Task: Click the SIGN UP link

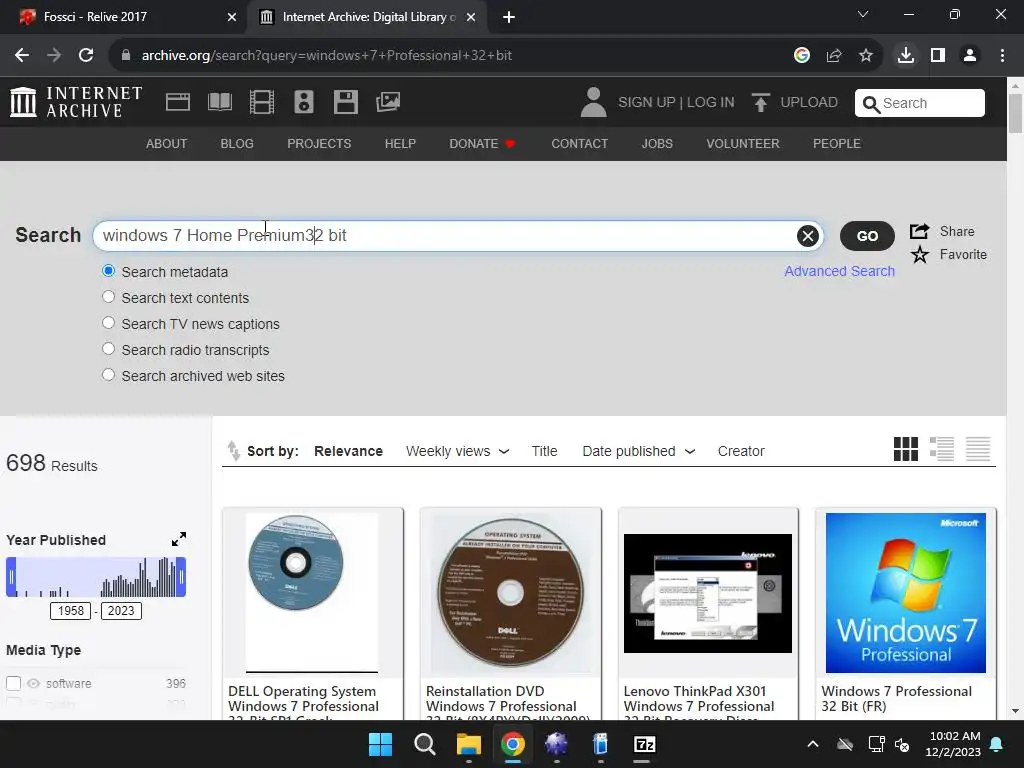Action: pyautogui.click(x=647, y=103)
